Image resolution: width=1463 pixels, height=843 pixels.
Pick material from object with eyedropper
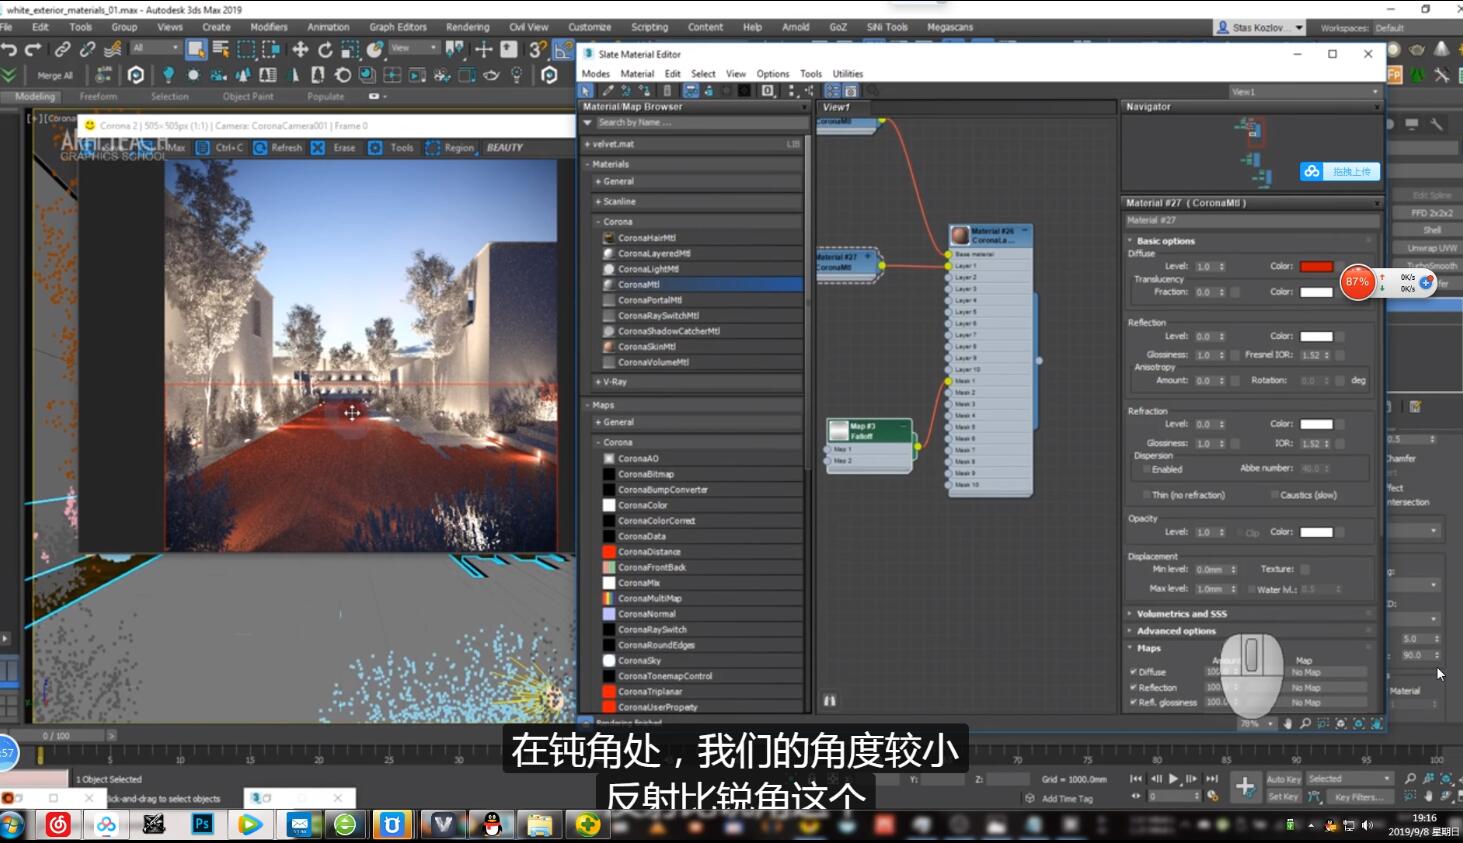click(x=607, y=91)
